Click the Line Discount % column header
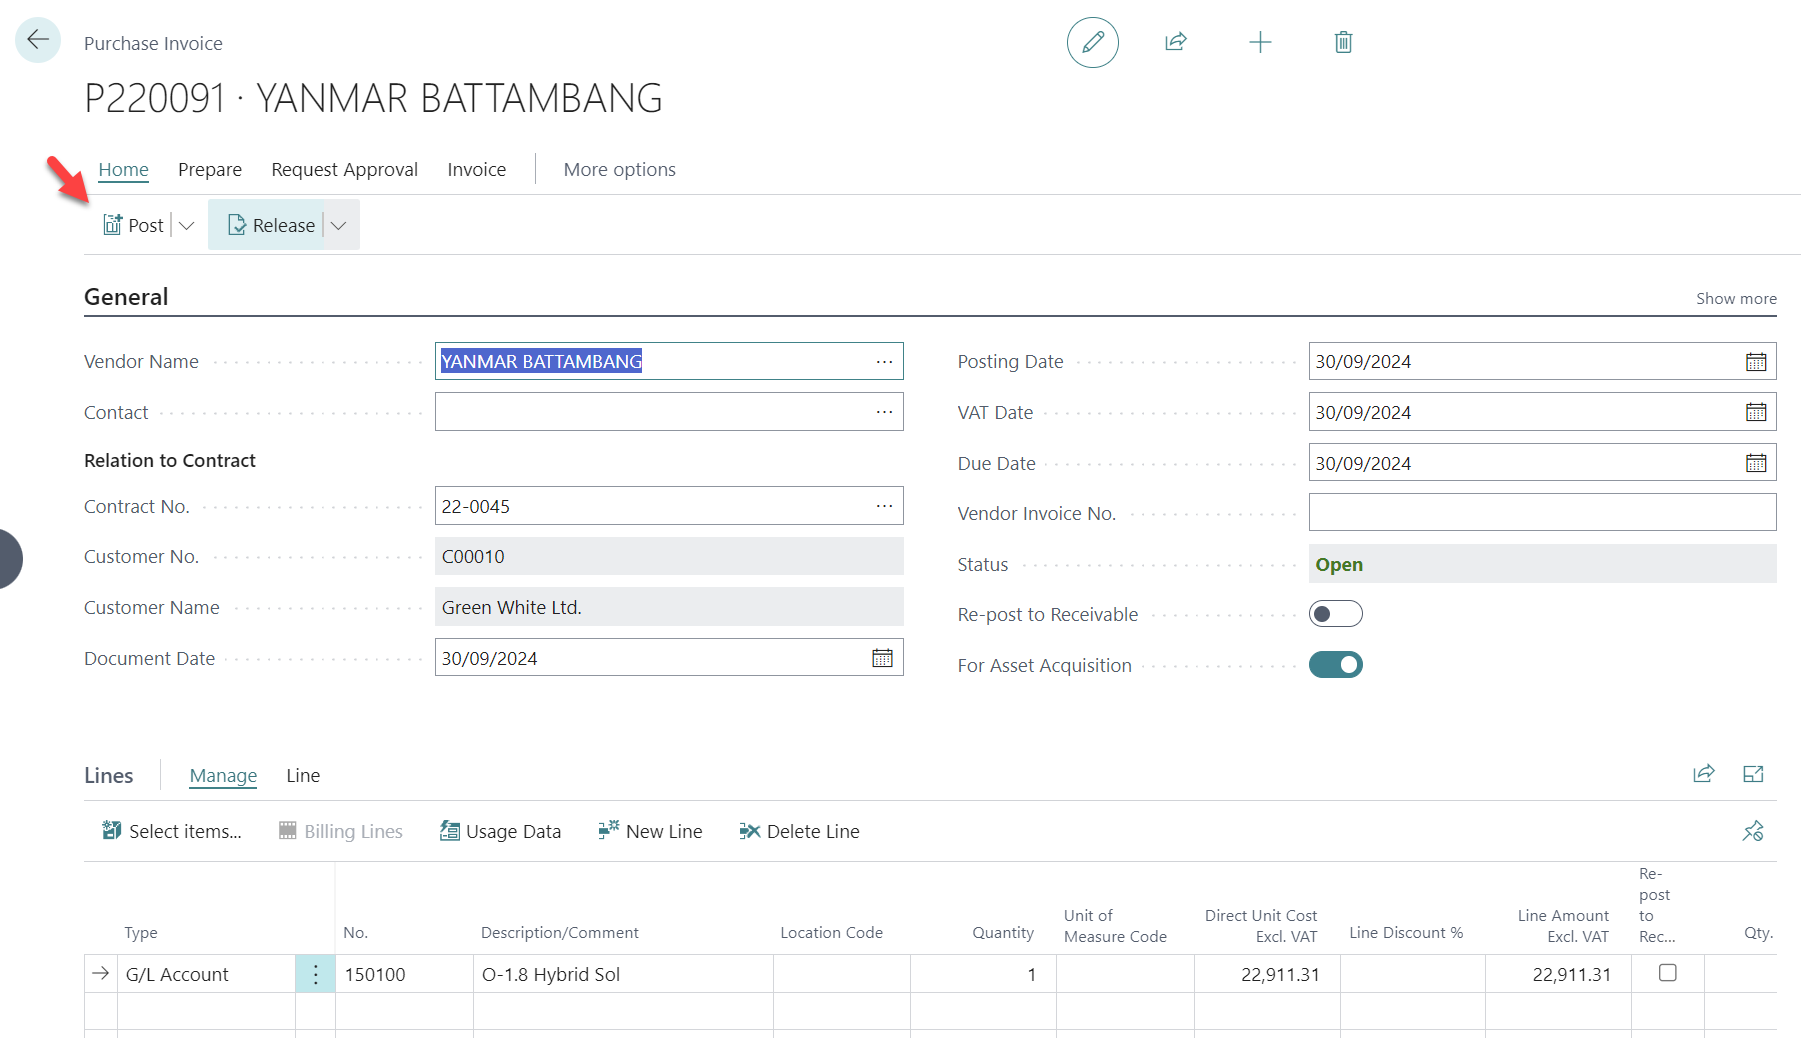The width and height of the screenshot is (1801, 1038). [1405, 932]
